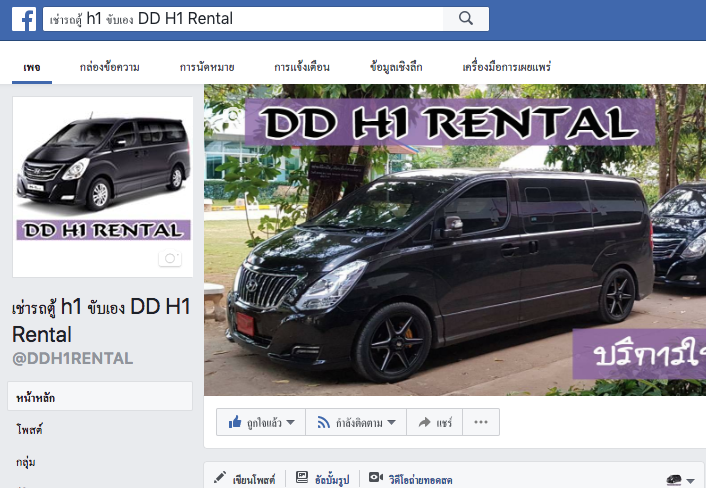Expand the Following dropdown button

(358, 423)
